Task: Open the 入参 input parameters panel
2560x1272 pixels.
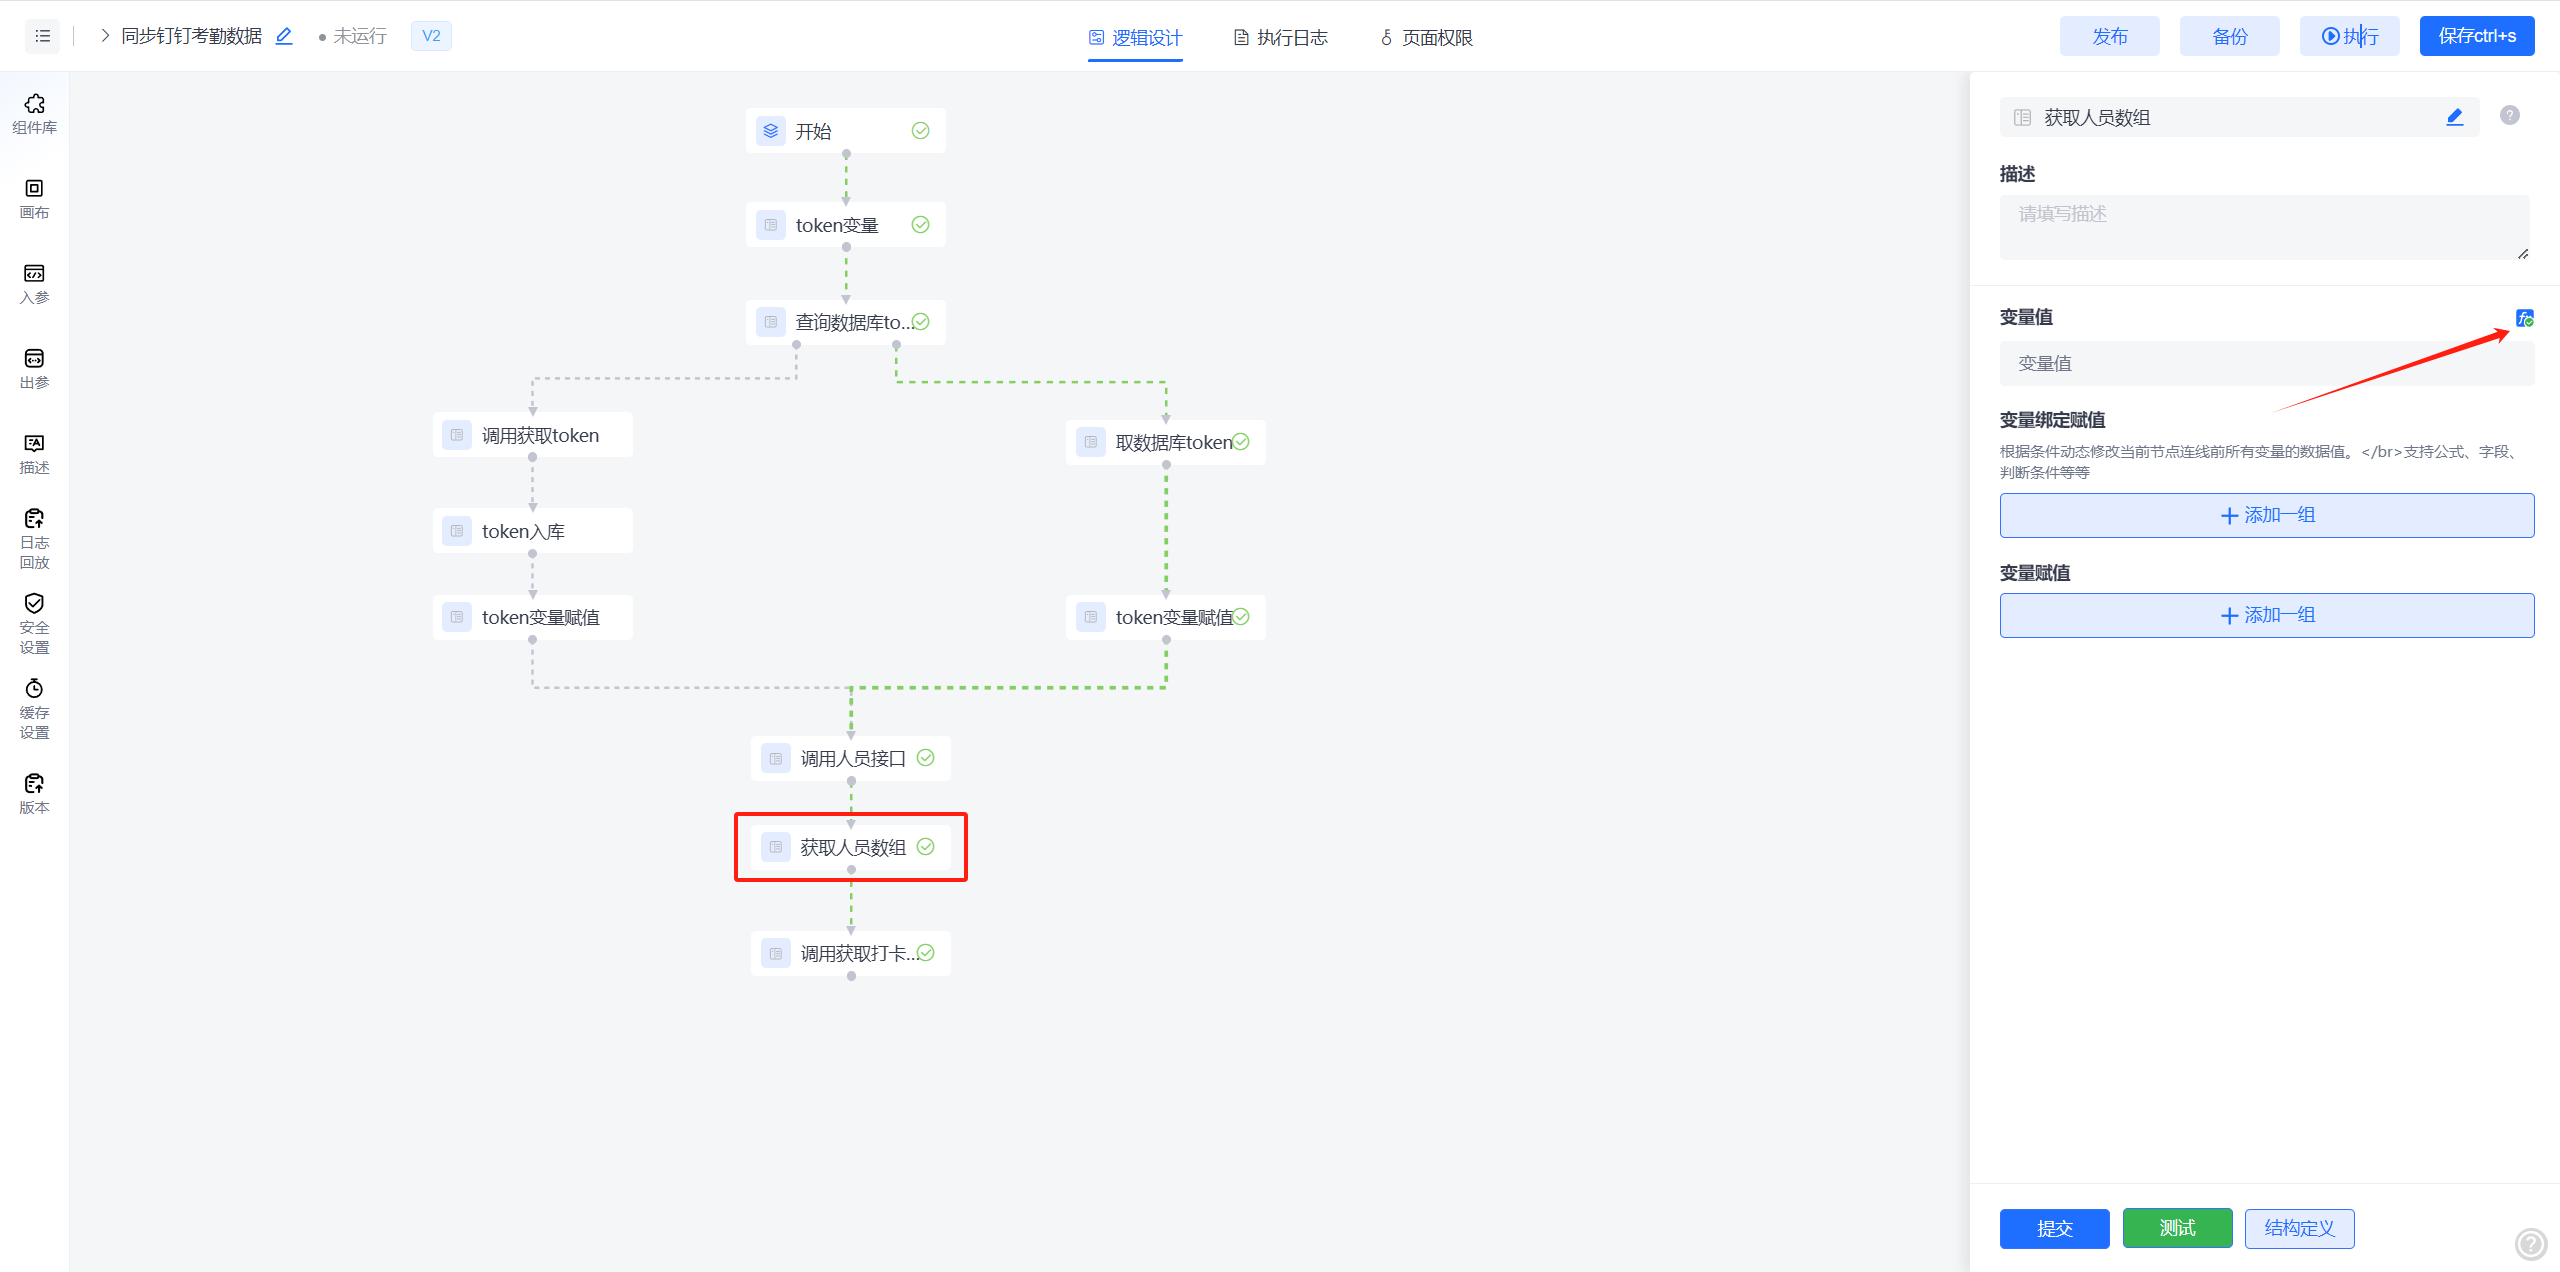Action: tap(34, 283)
